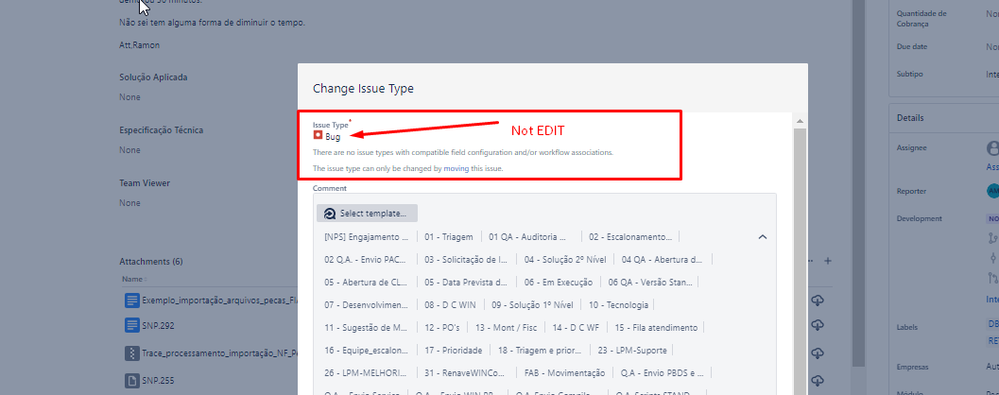Insert the '[NPS] Engajamento' comment template
The height and width of the screenshot is (395, 999).
[366, 237]
